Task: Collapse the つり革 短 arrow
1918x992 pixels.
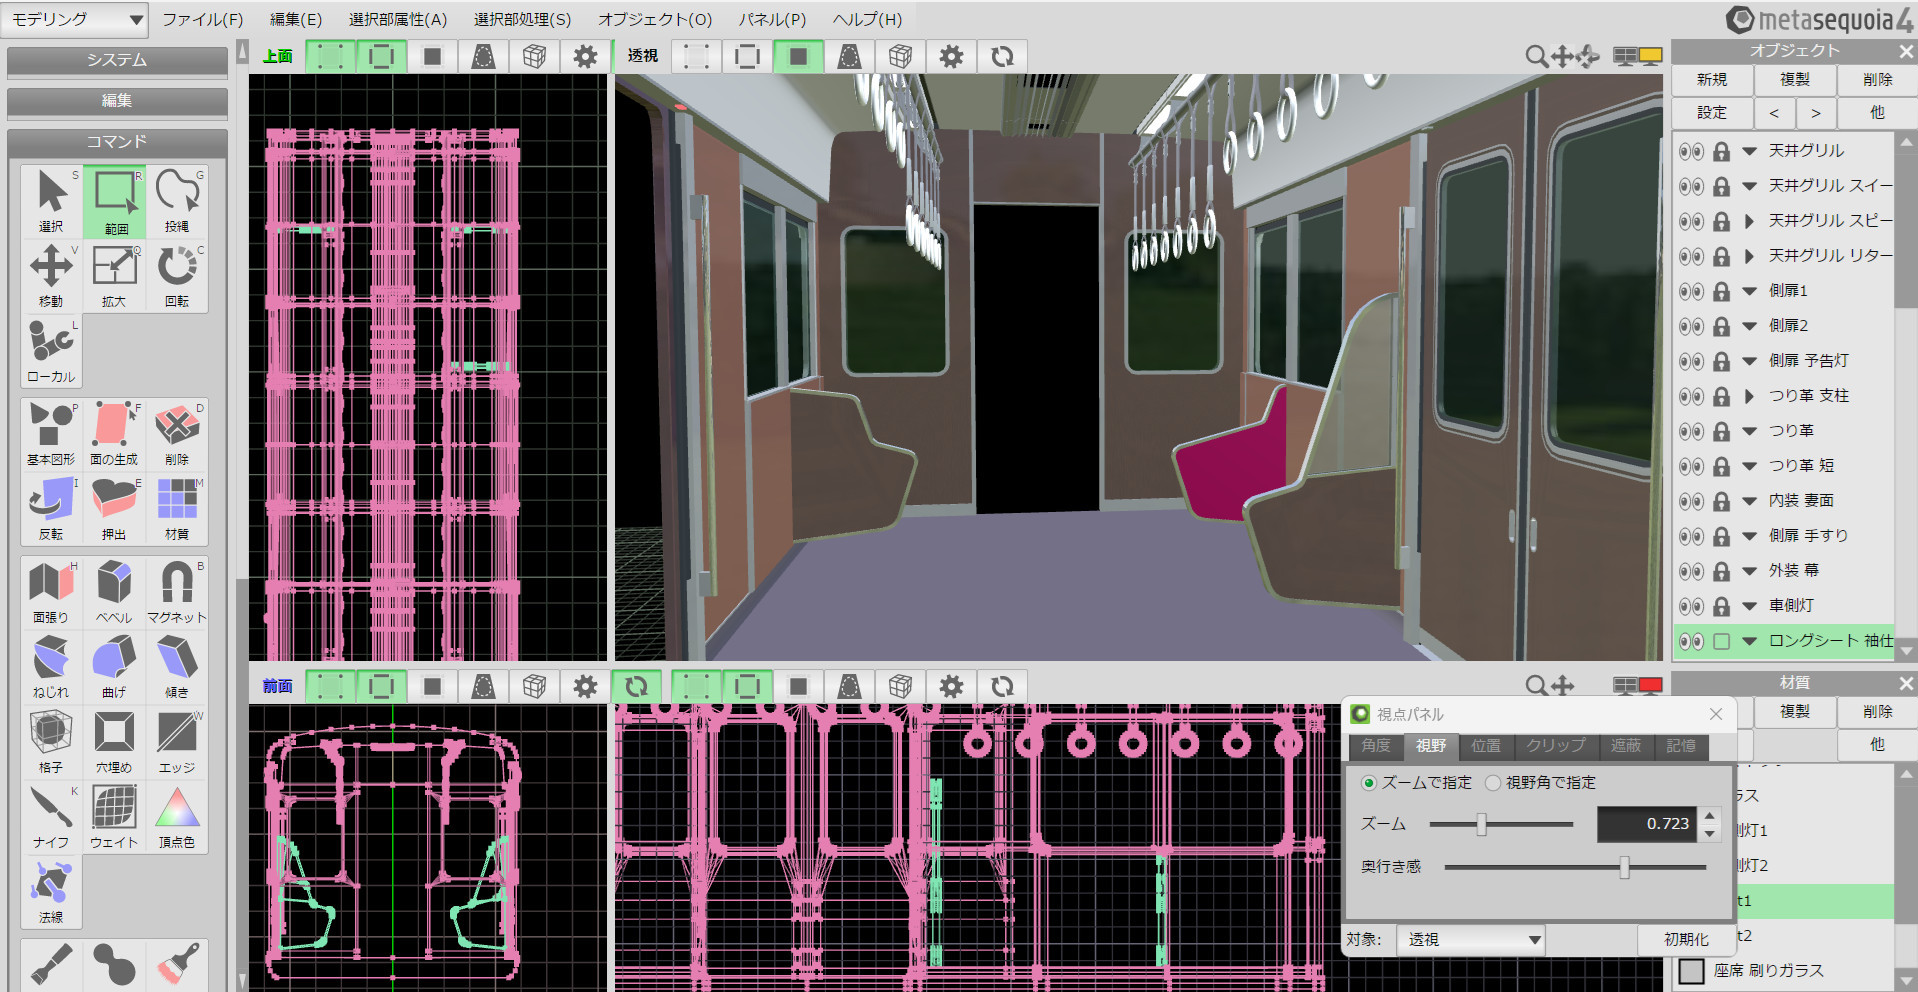Action: click(x=1749, y=466)
